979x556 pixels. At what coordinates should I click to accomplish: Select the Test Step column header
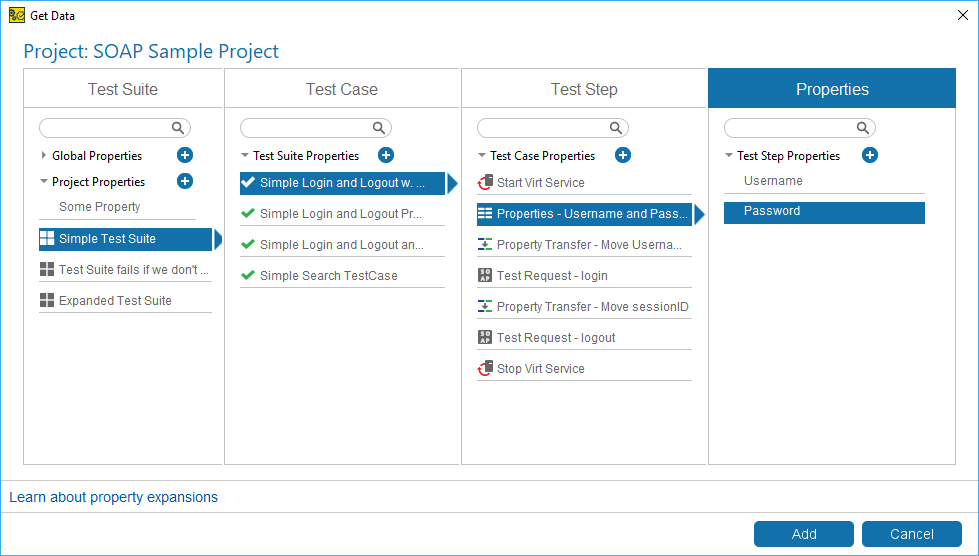(584, 89)
